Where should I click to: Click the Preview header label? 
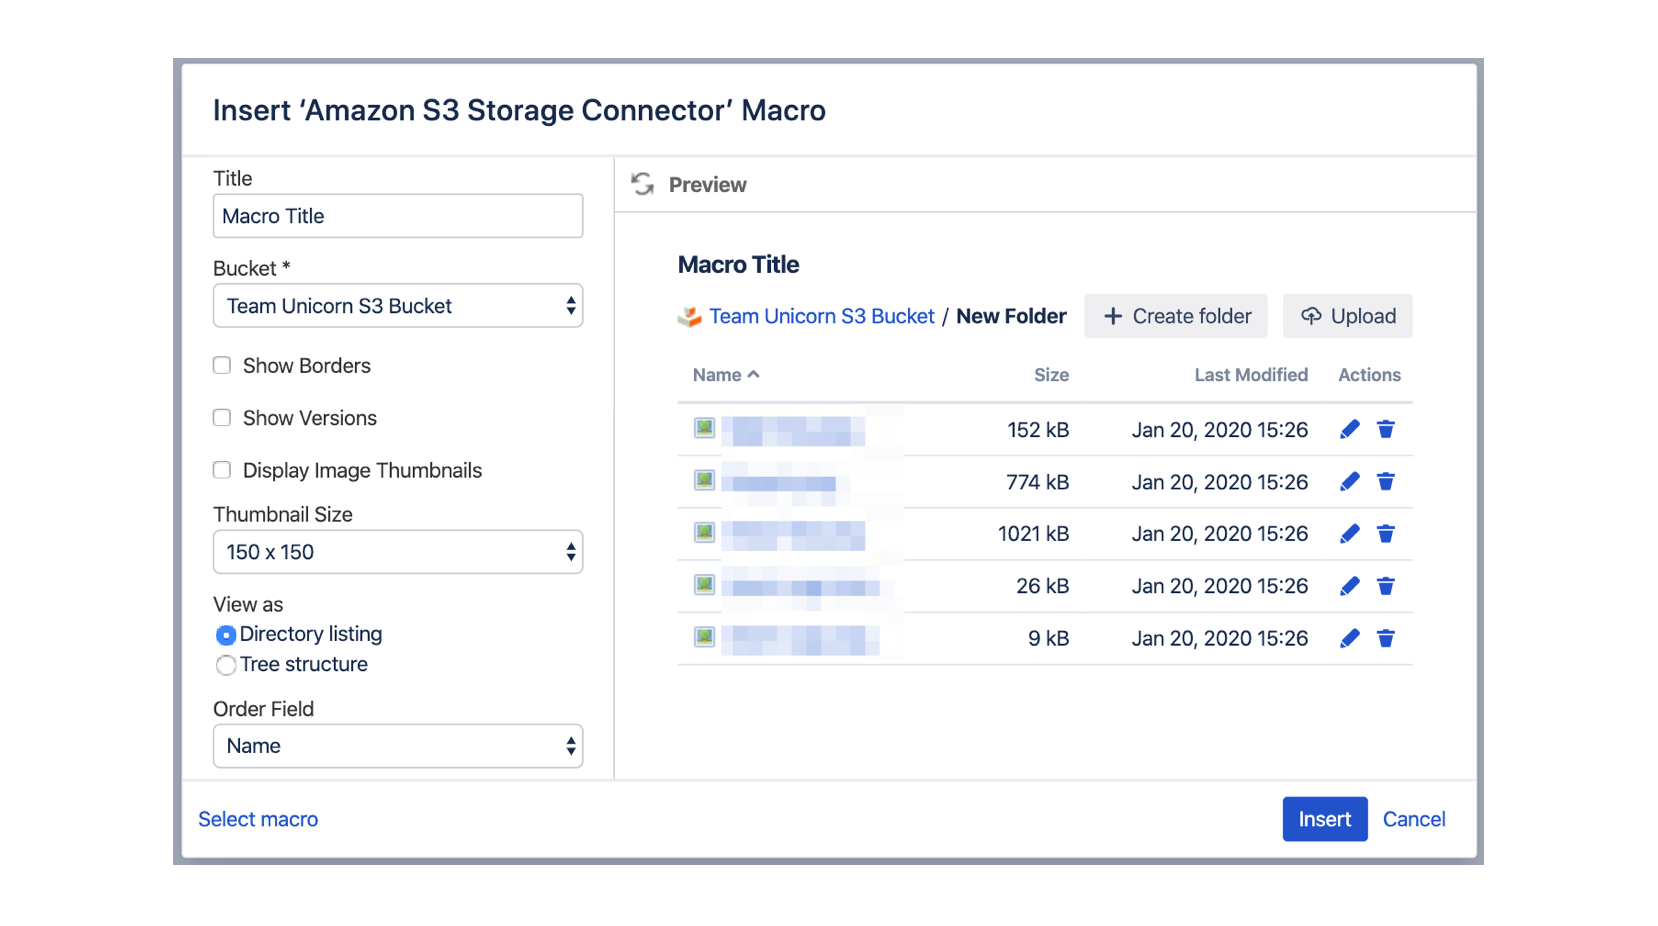click(707, 185)
